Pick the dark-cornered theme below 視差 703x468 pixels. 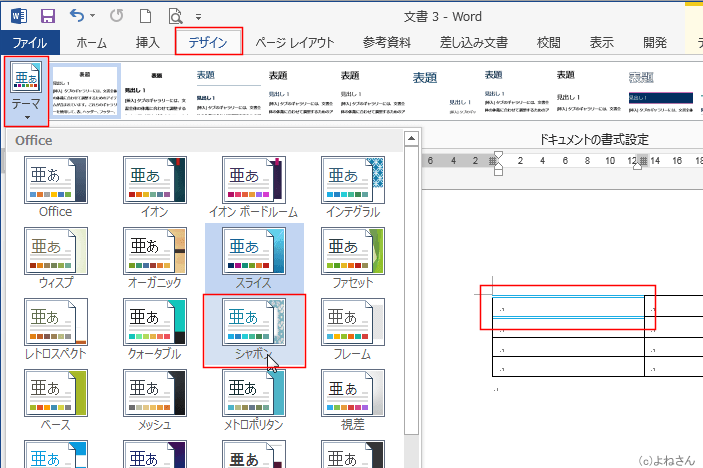pos(353,454)
